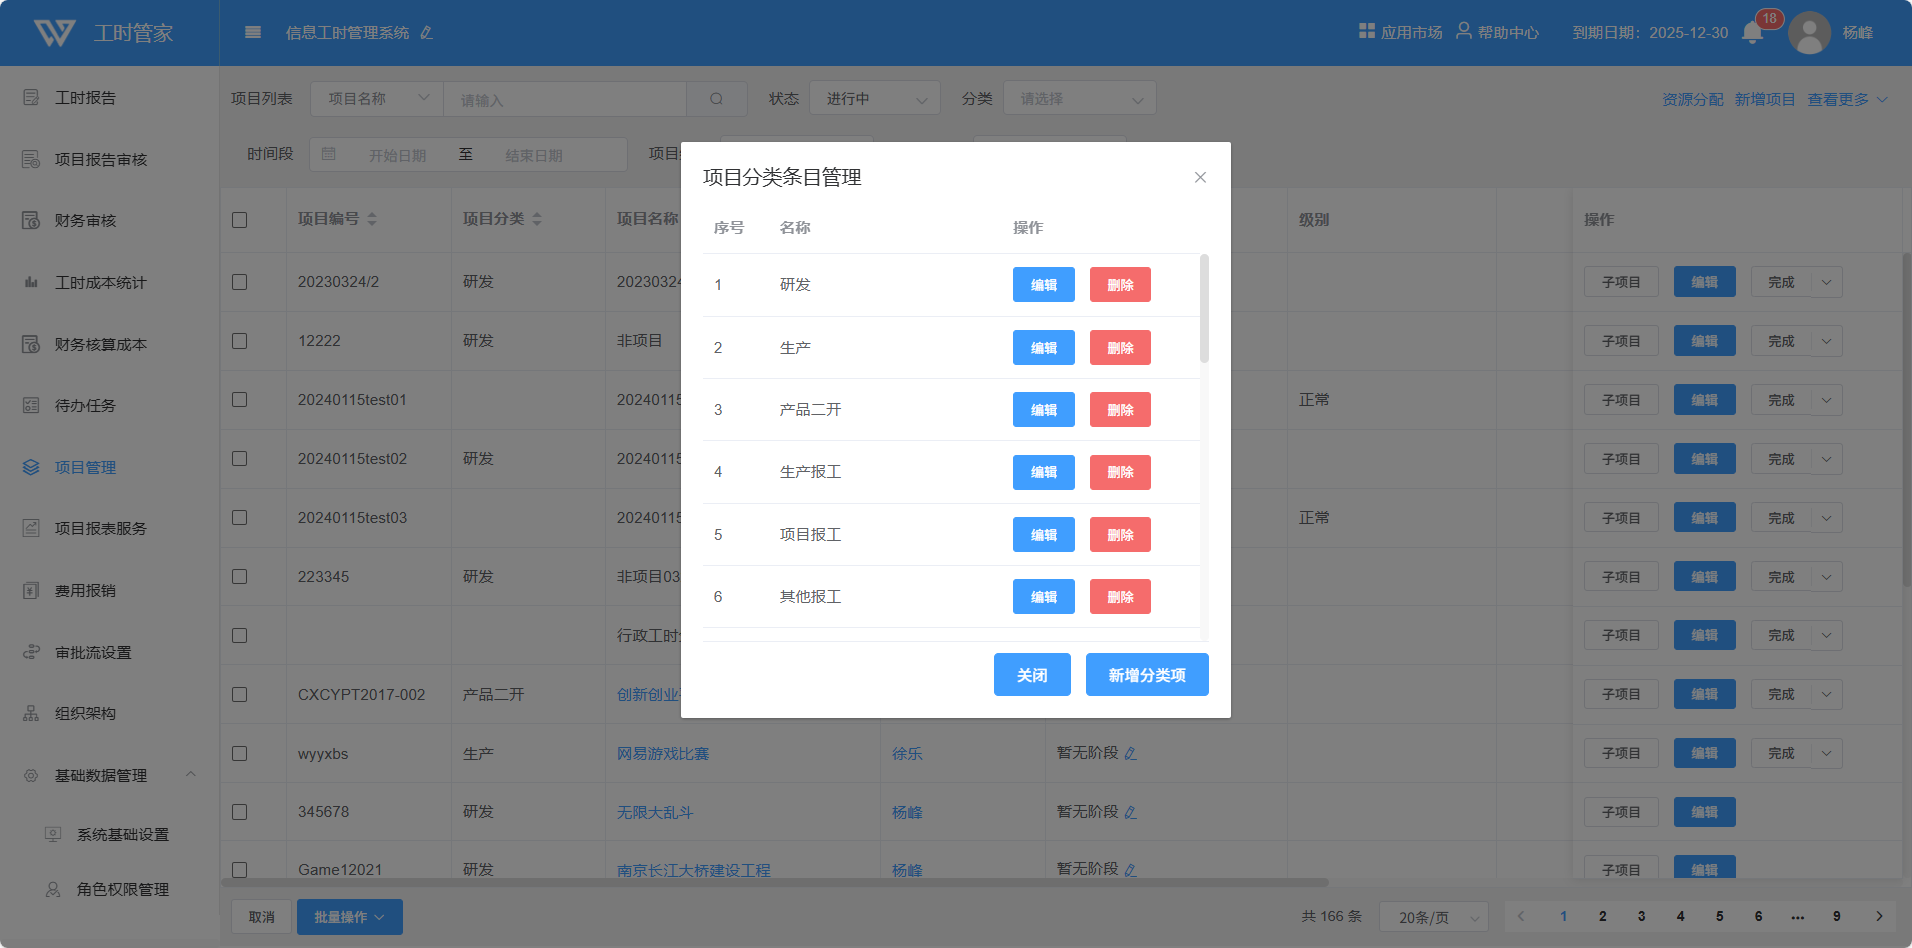The width and height of the screenshot is (1912, 948).
Task: Click the search magnifier icon
Action: click(716, 99)
